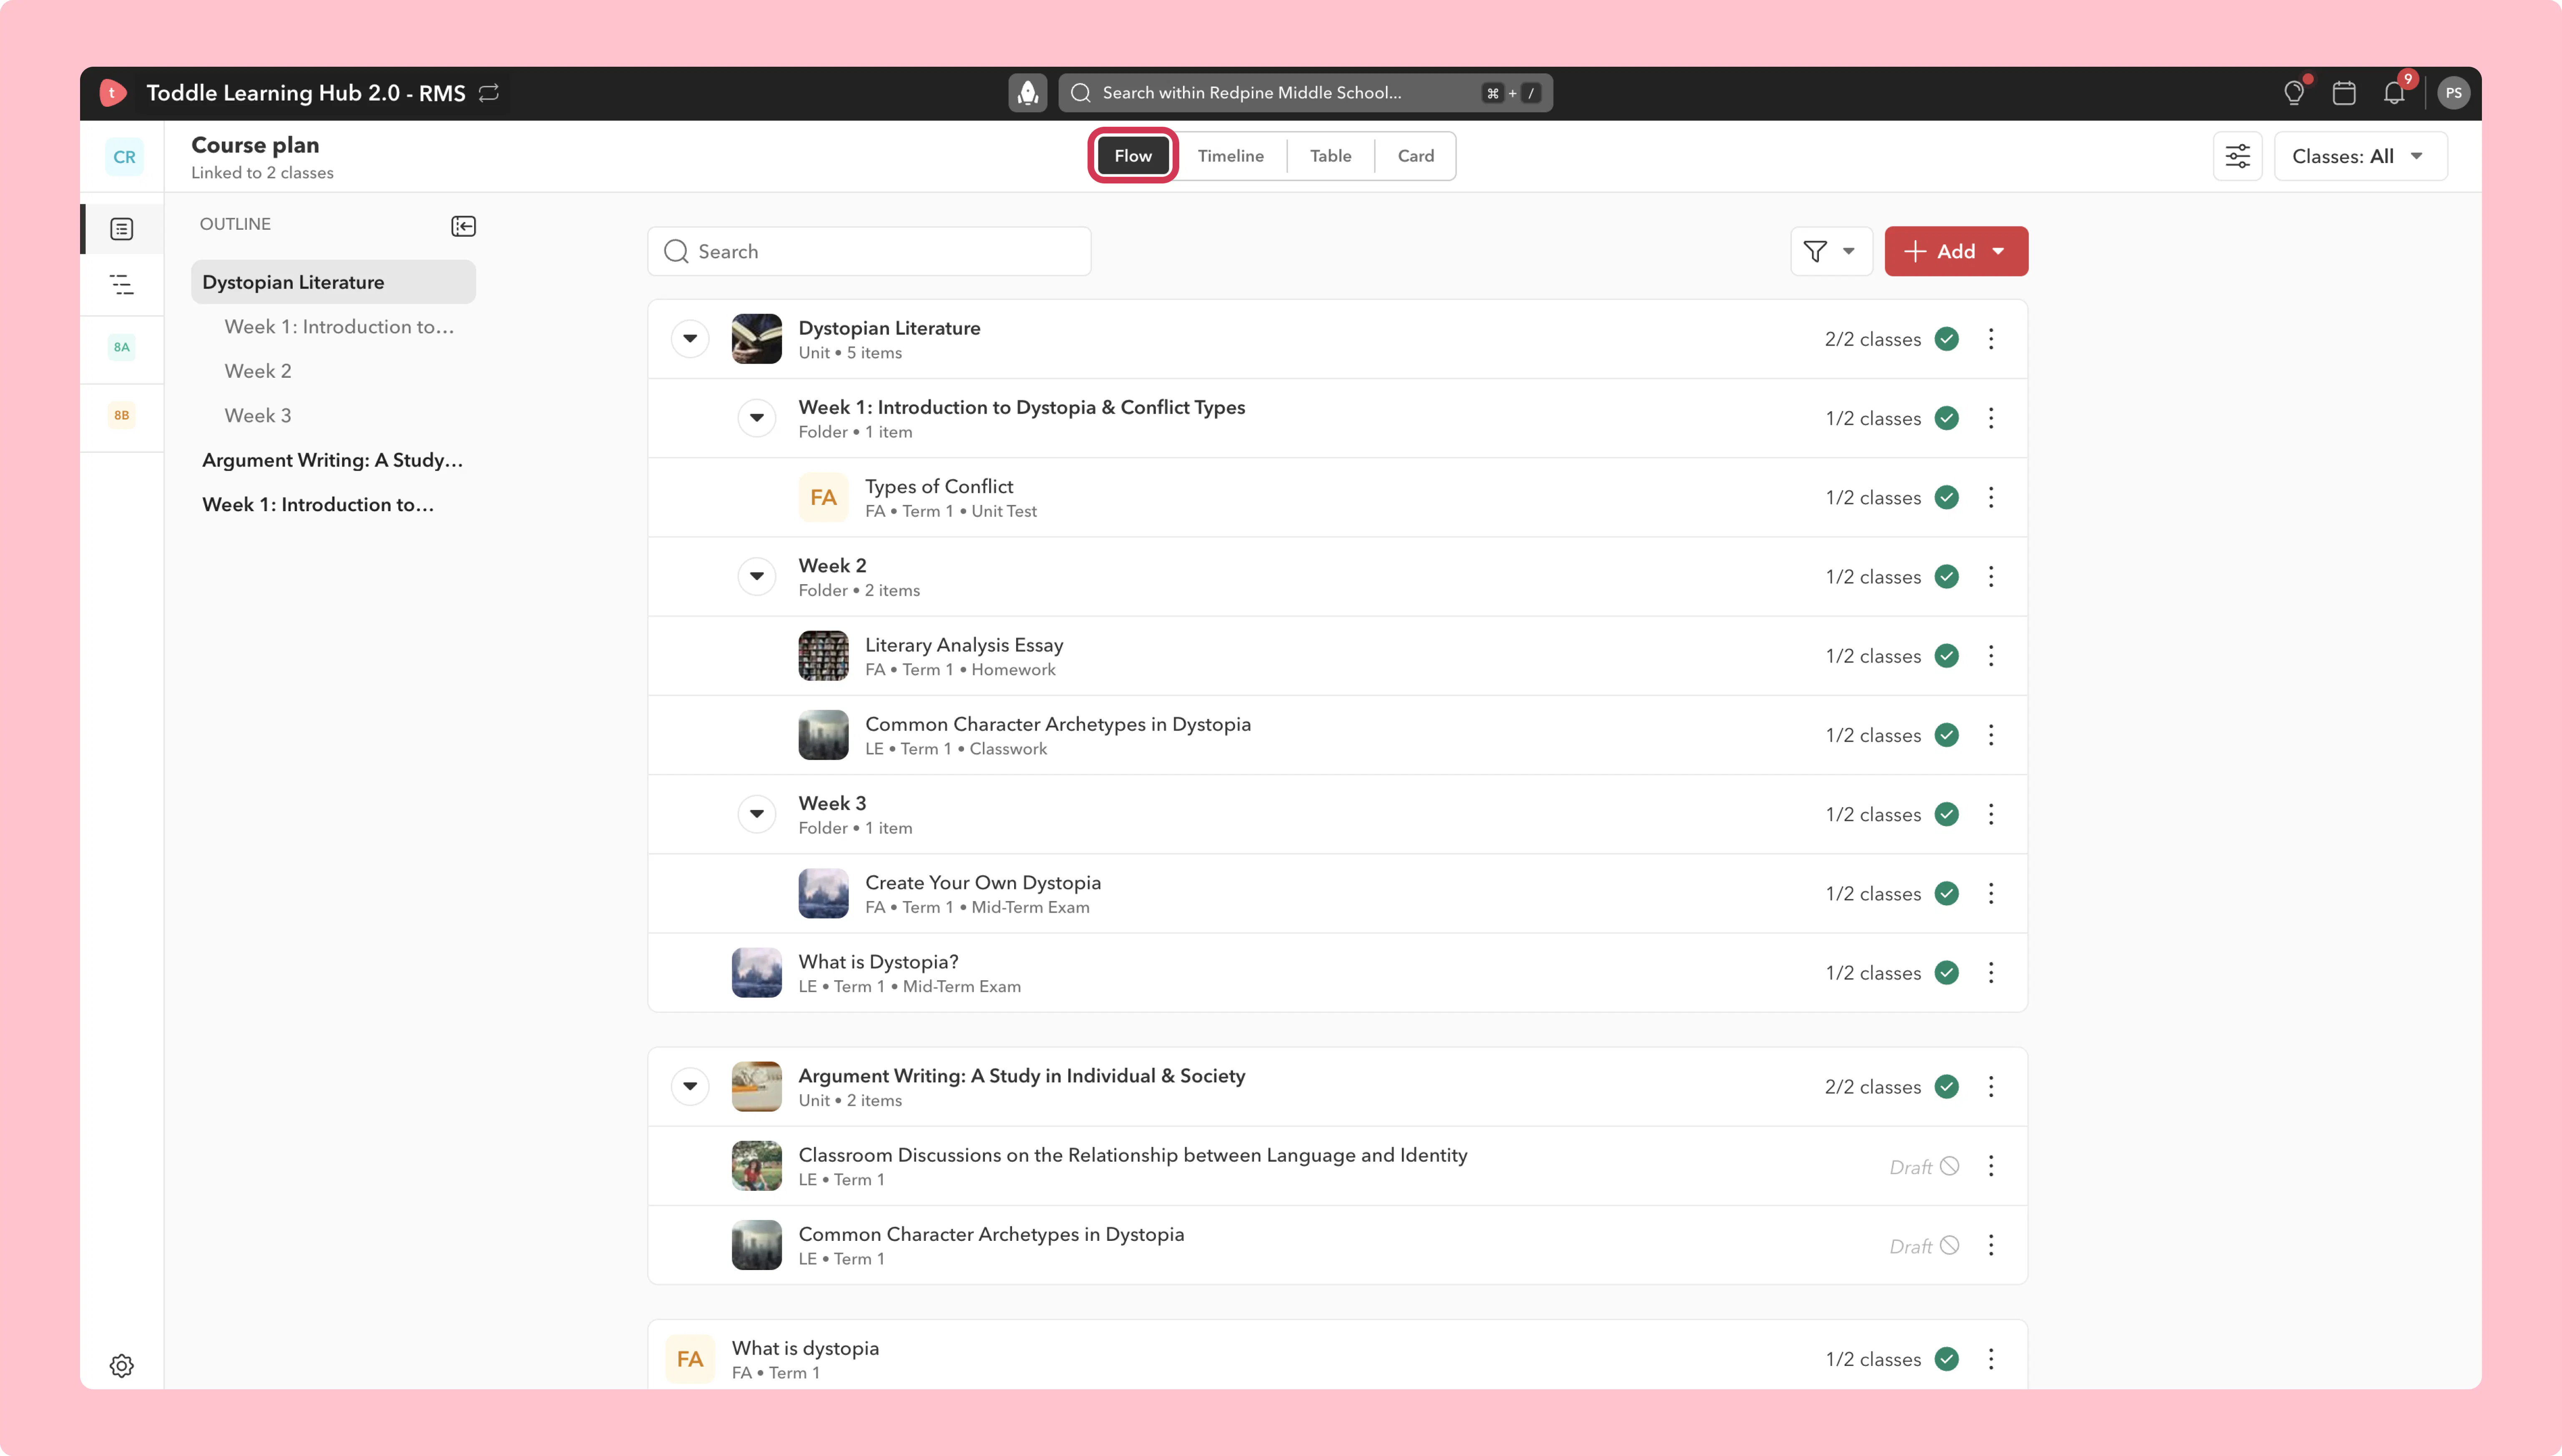
Task: Click Argument Writing unit thumbnail
Action: pyautogui.click(x=756, y=1087)
